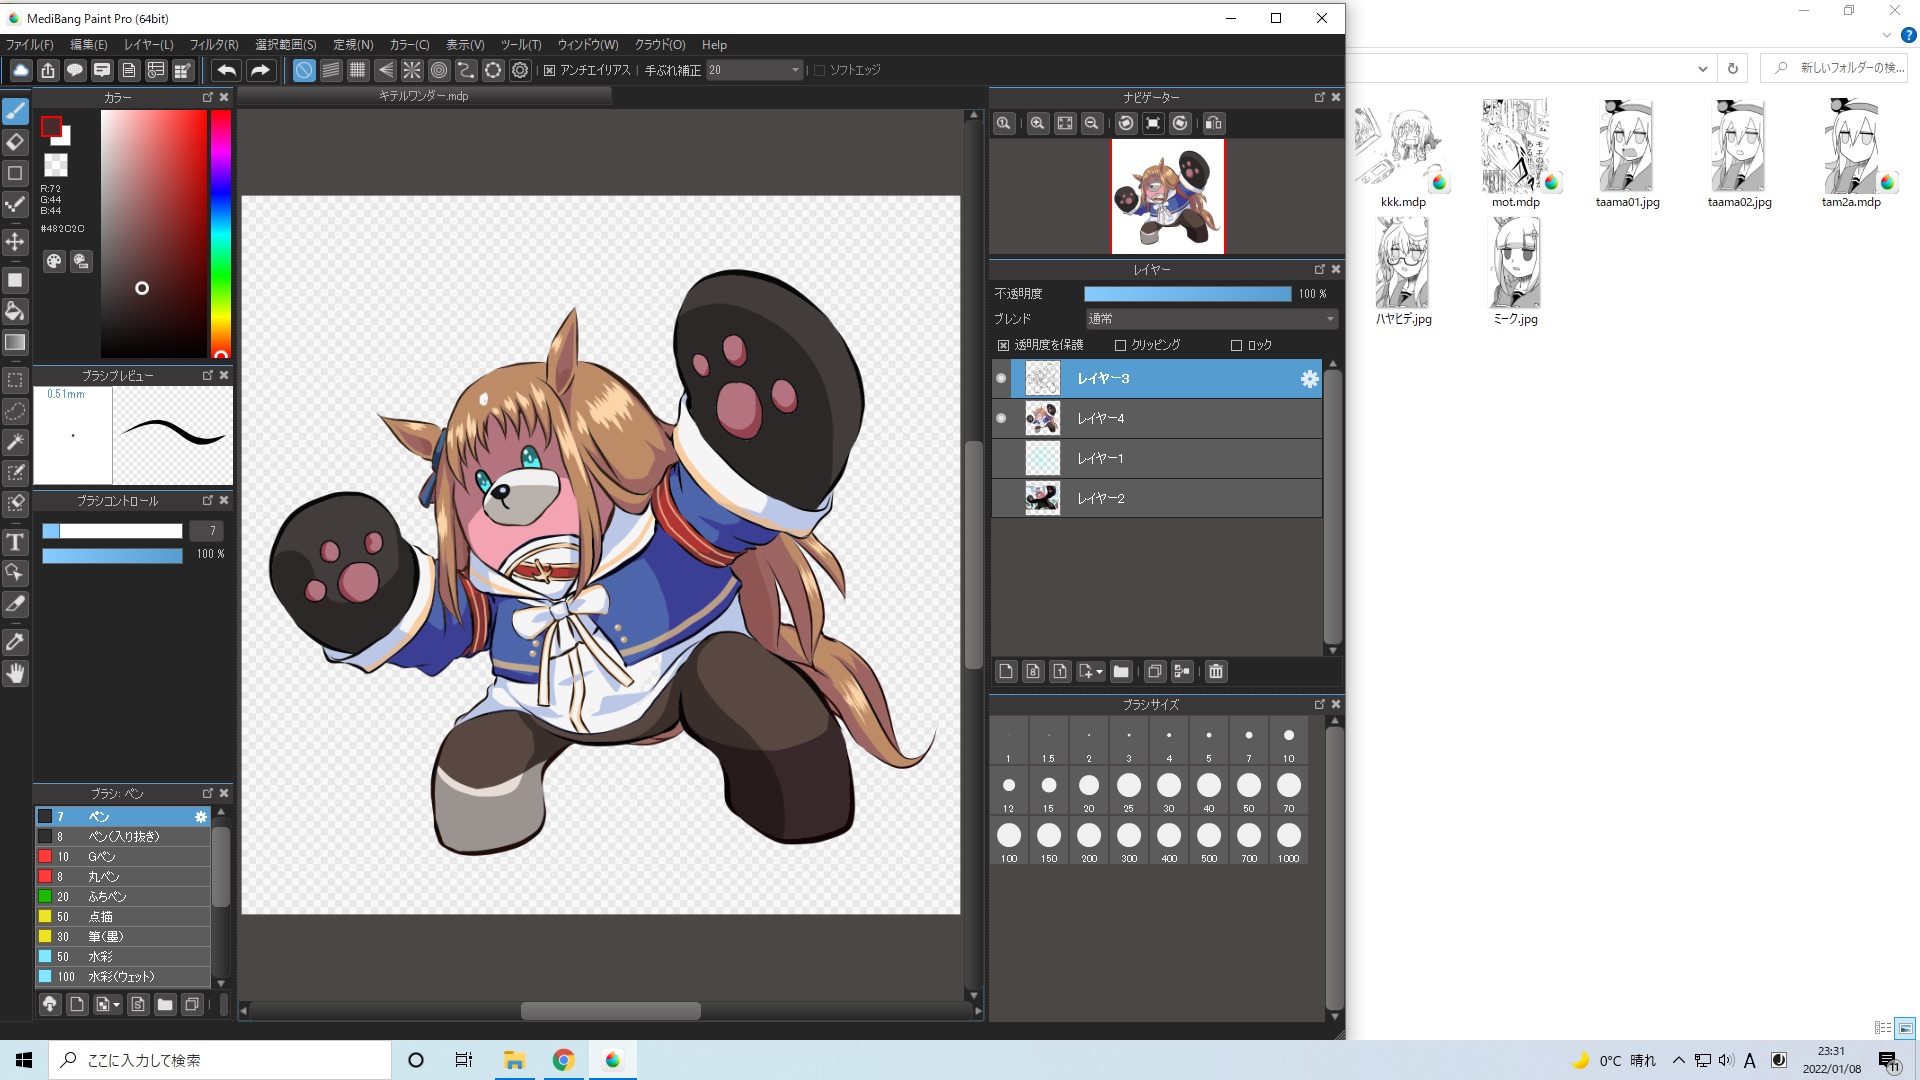Select the Gペン brush
The image size is (1920, 1080).
[x=123, y=857]
